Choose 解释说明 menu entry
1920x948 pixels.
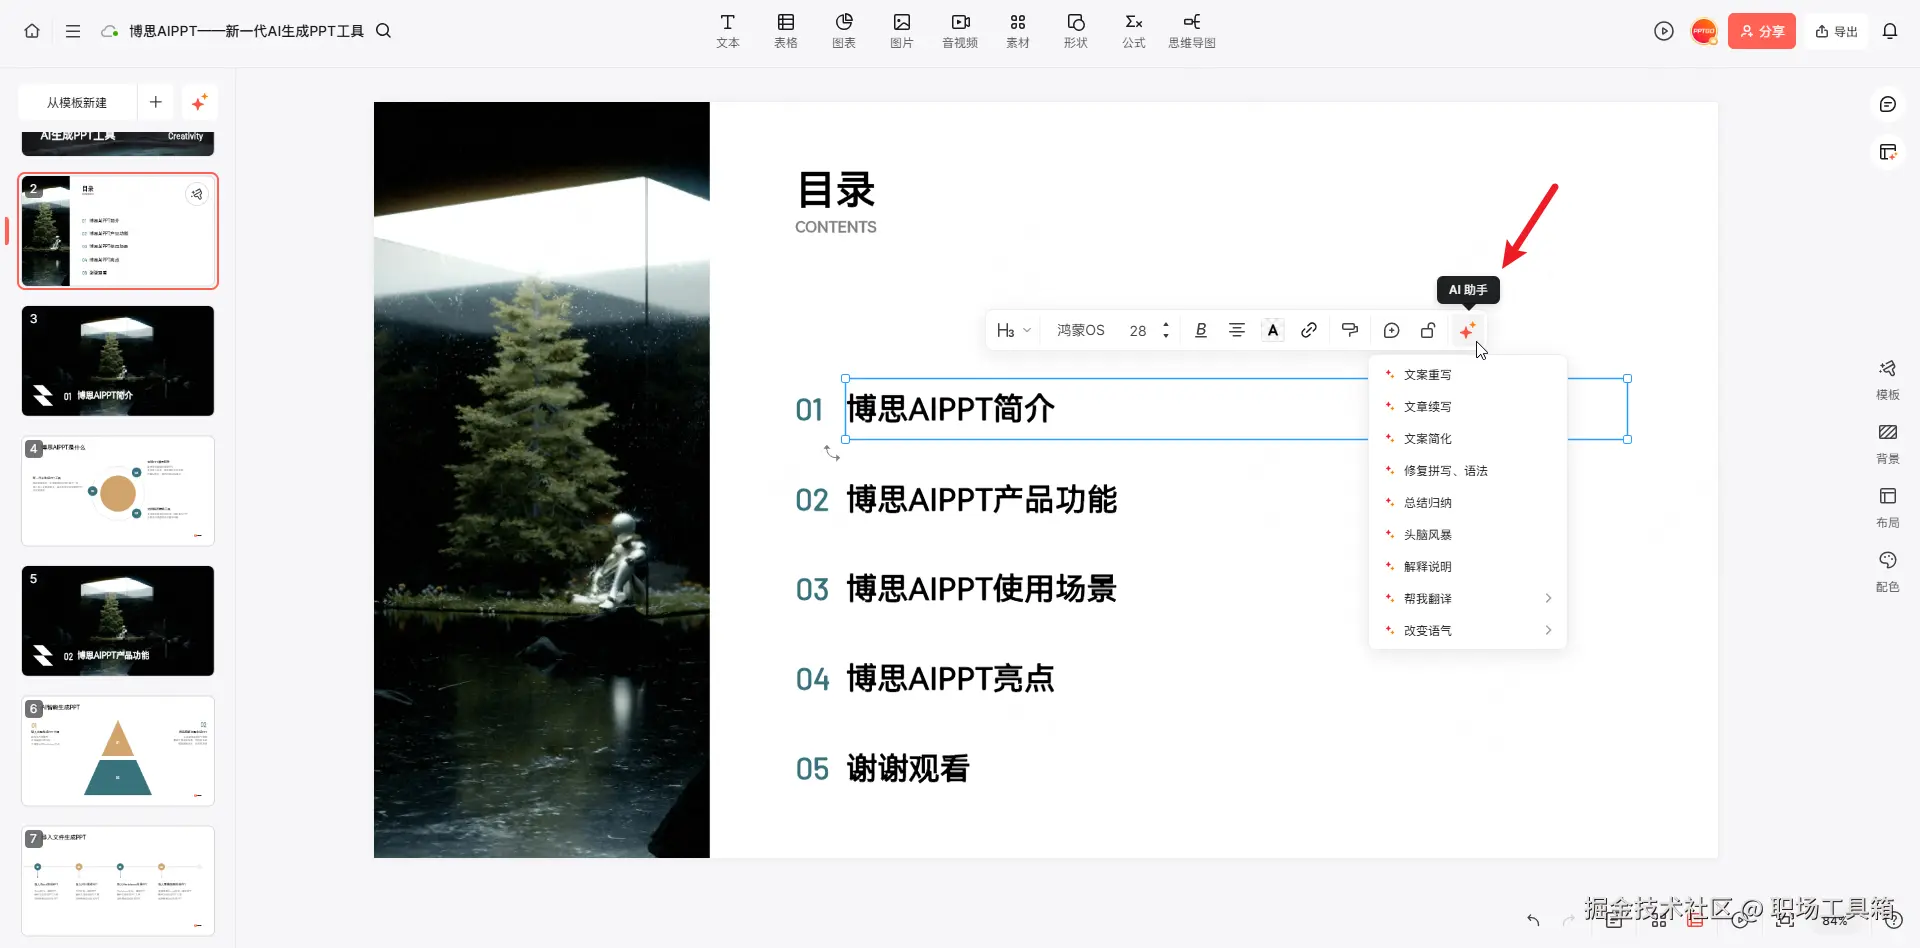coord(1467,567)
